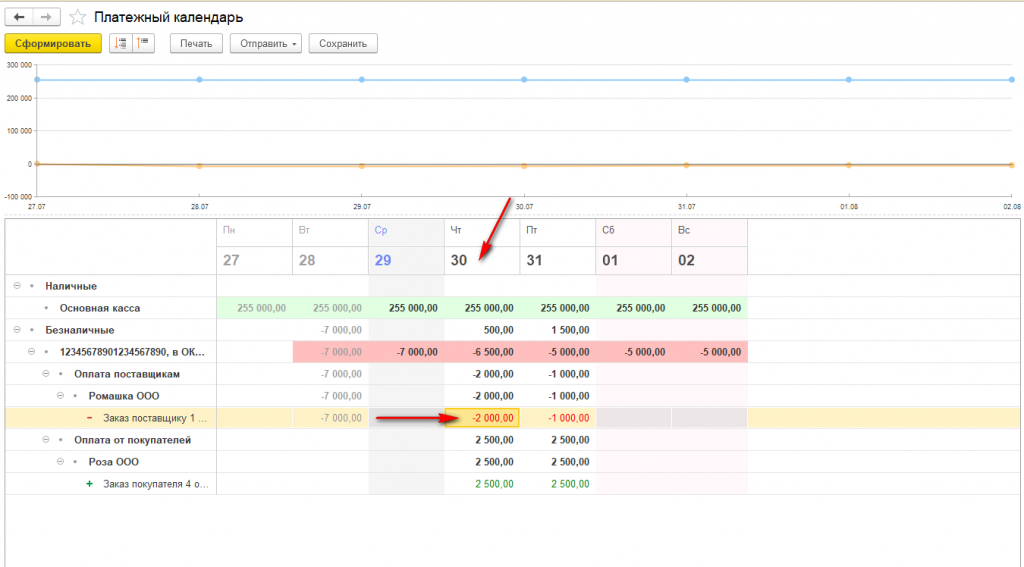
Task: Click the expand all groups icon
Action: point(121,44)
